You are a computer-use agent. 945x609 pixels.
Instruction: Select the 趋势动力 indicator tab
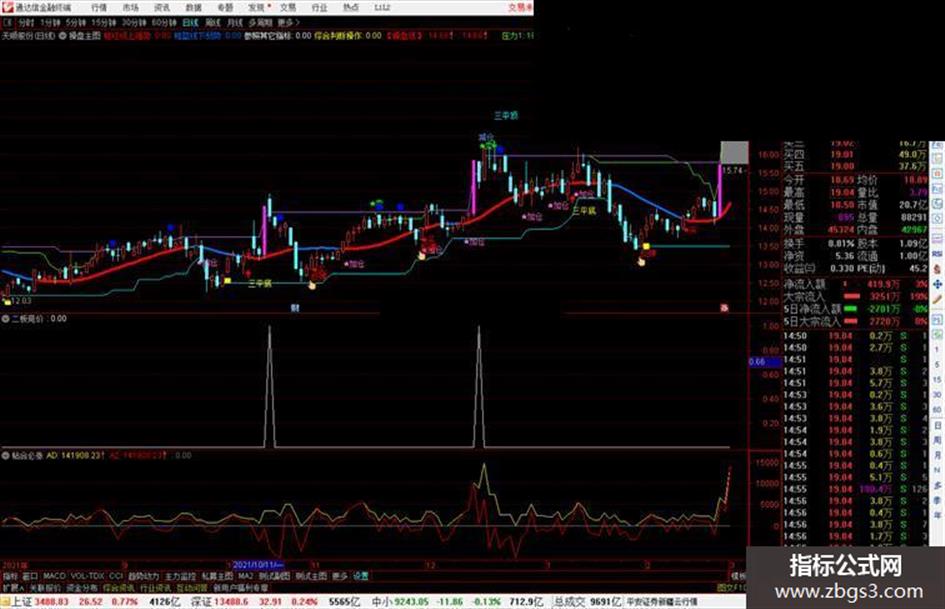coord(143,576)
